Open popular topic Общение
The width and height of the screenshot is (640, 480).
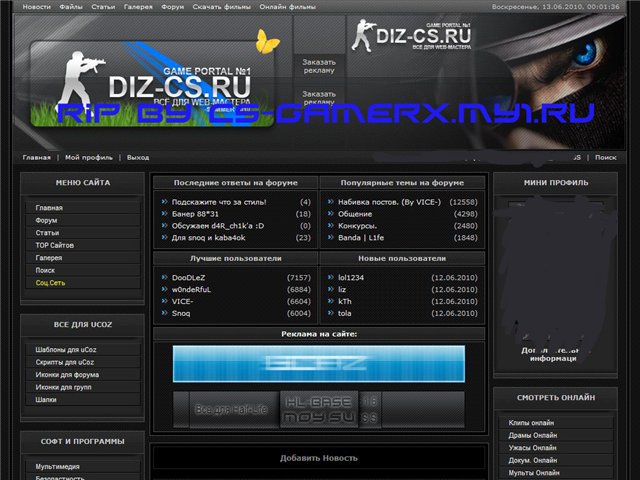click(x=355, y=214)
